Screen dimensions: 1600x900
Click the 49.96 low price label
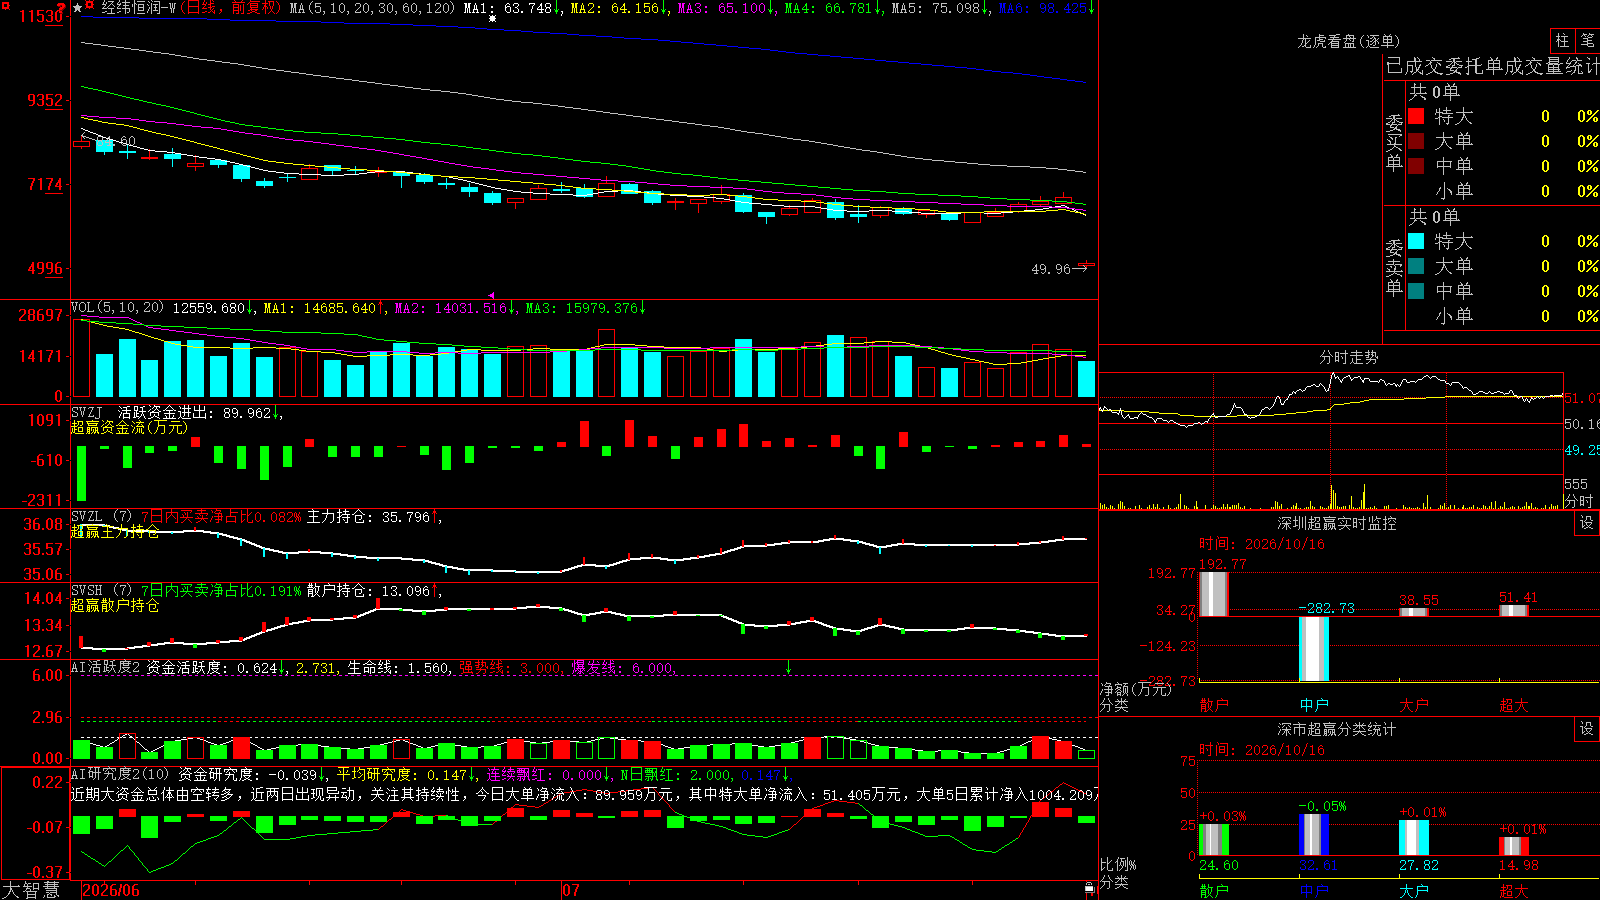coord(1050,269)
